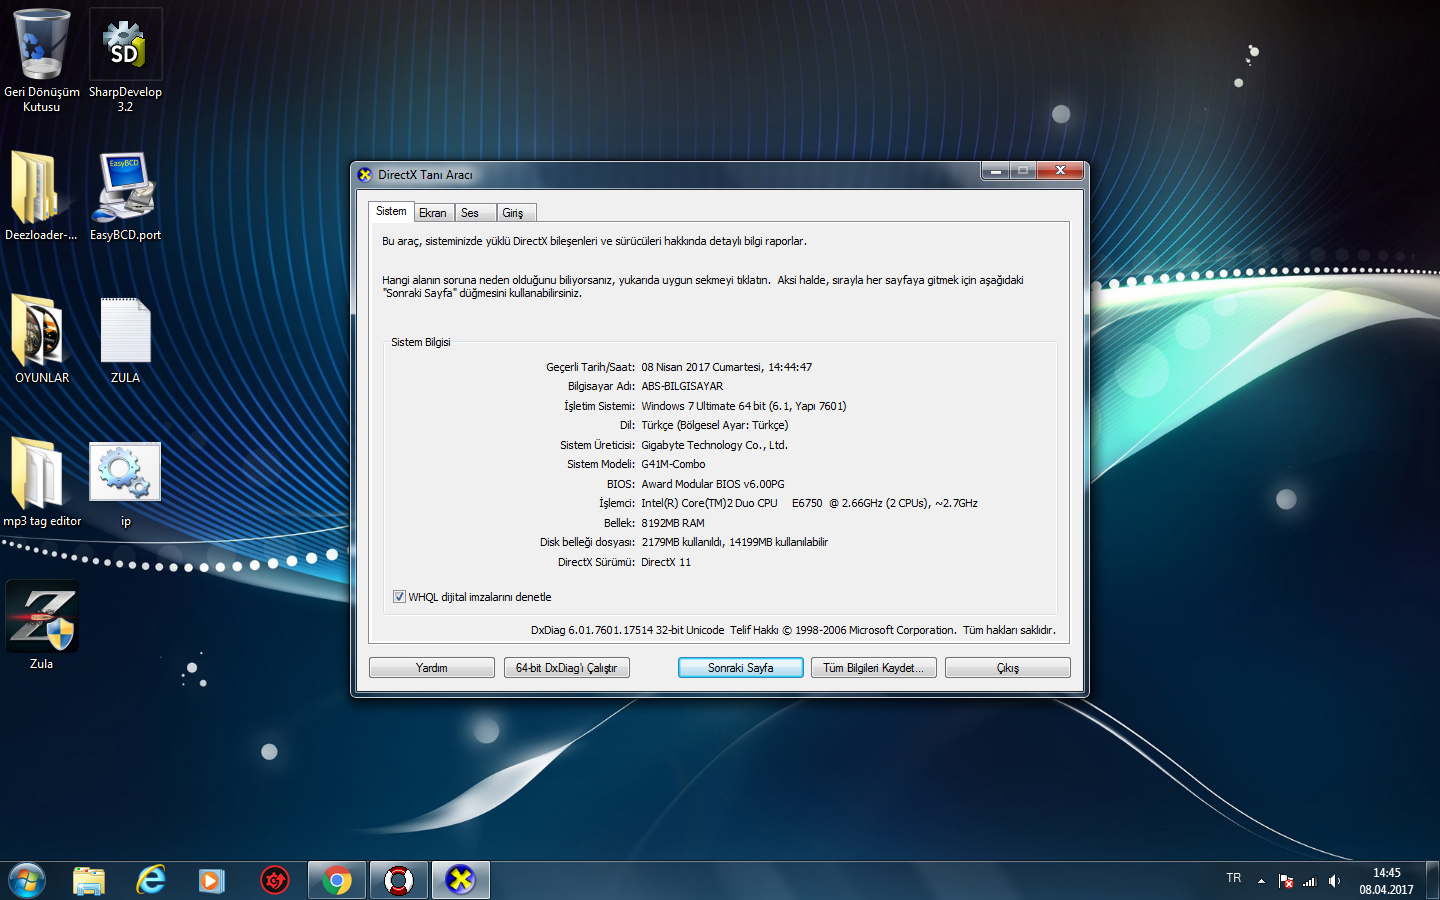Open the network signal tray icon
The image size is (1440, 900).
tap(1310, 881)
